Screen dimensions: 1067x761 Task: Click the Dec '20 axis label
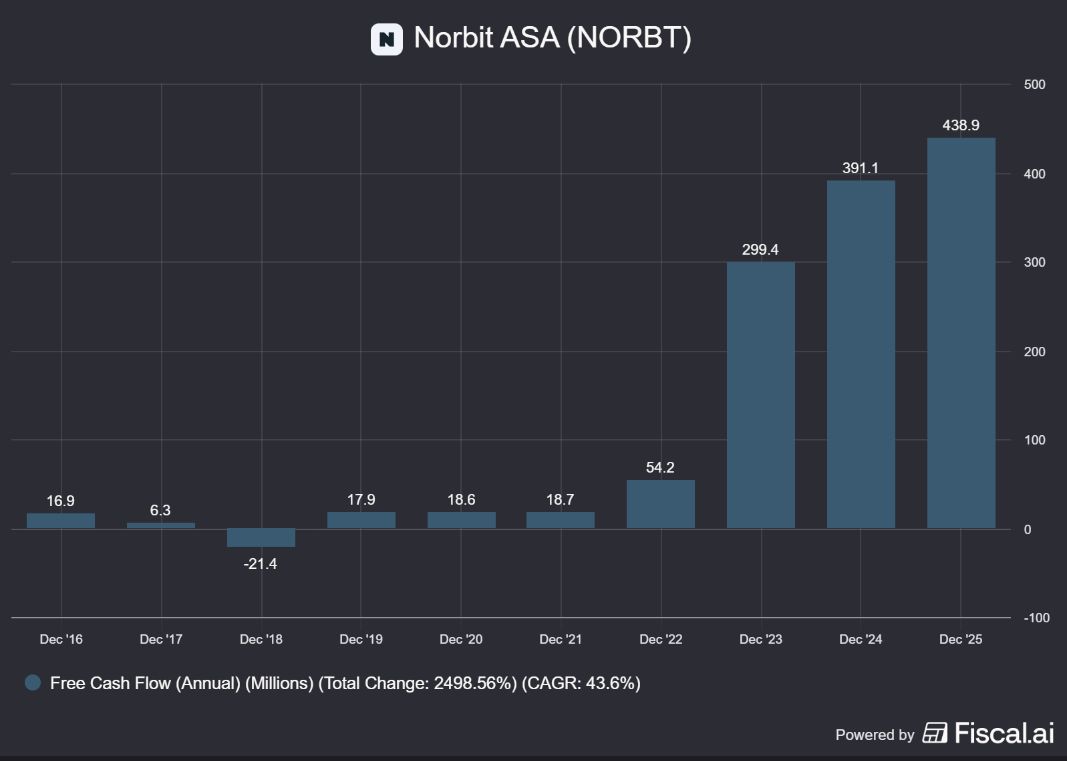tap(461, 639)
